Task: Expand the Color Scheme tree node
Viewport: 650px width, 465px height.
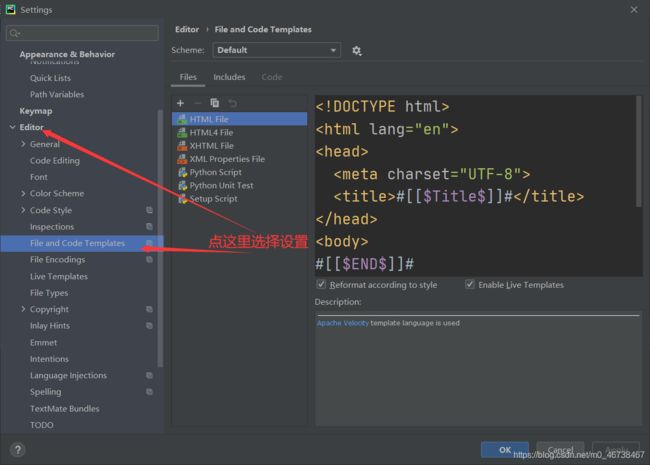Action: [22, 193]
